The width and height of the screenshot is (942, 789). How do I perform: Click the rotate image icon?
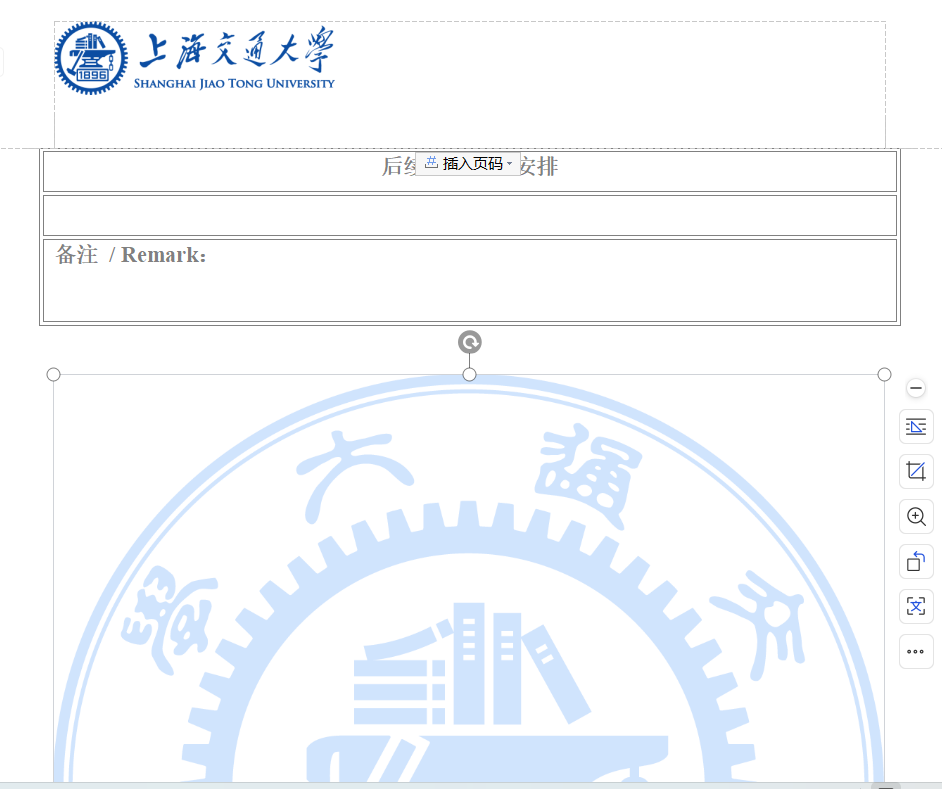(916, 561)
